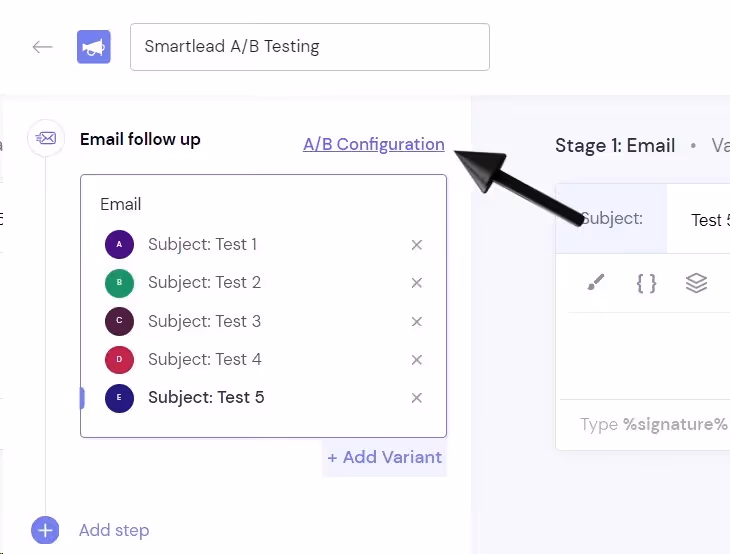This screenshot has width=730, height=554.
Task: Delete variant Subject: Test 3
Action: click(417, 321)
